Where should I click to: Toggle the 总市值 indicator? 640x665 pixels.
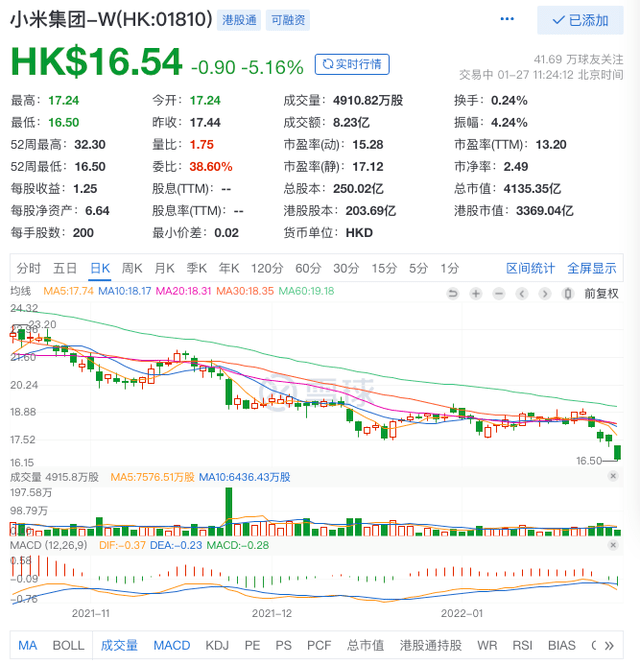click(x=365, y=645)
